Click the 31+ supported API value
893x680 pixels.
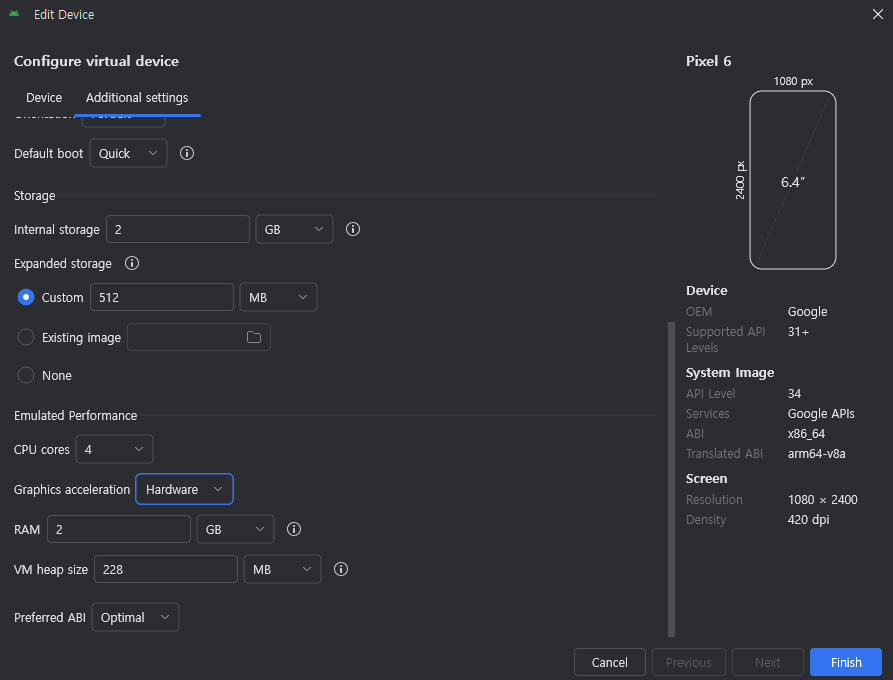[x=798, y=331]
